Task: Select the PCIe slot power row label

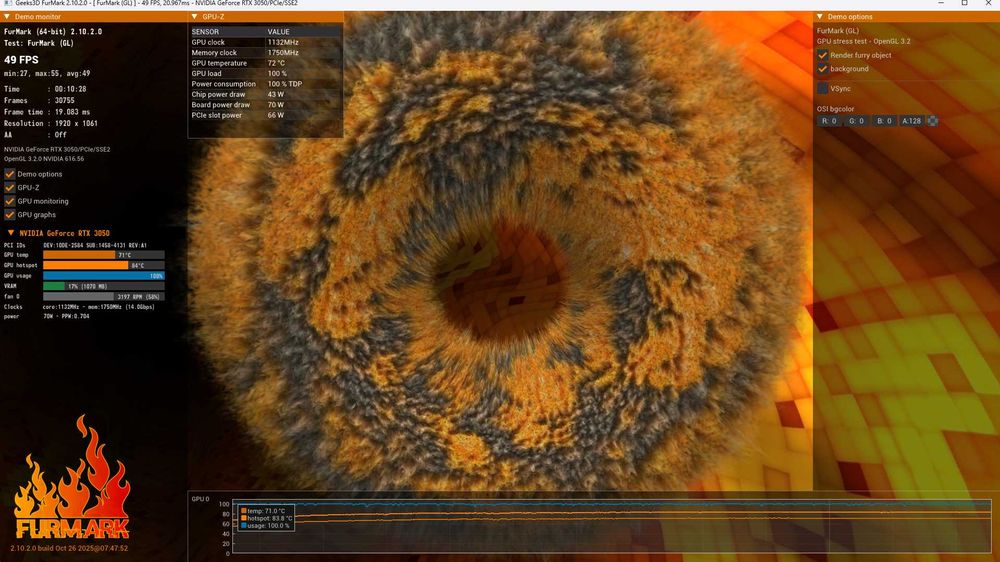Action: [x=216, y=115]
